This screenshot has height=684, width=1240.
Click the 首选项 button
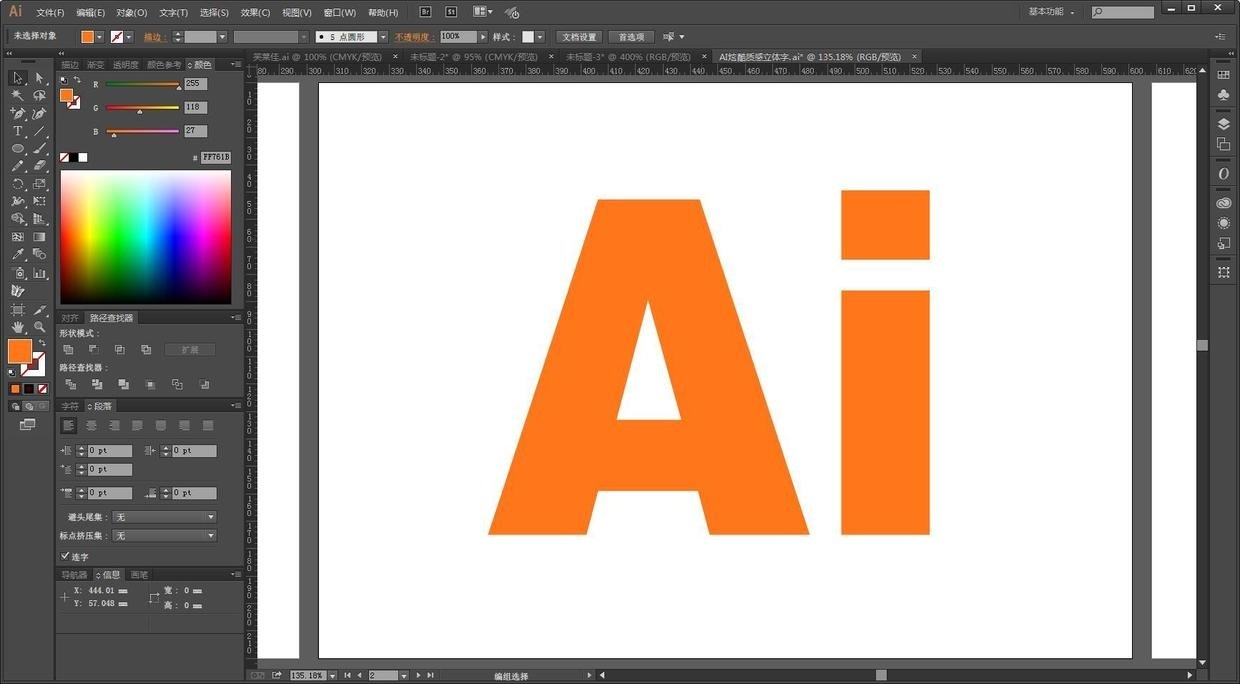click(630, 37)
